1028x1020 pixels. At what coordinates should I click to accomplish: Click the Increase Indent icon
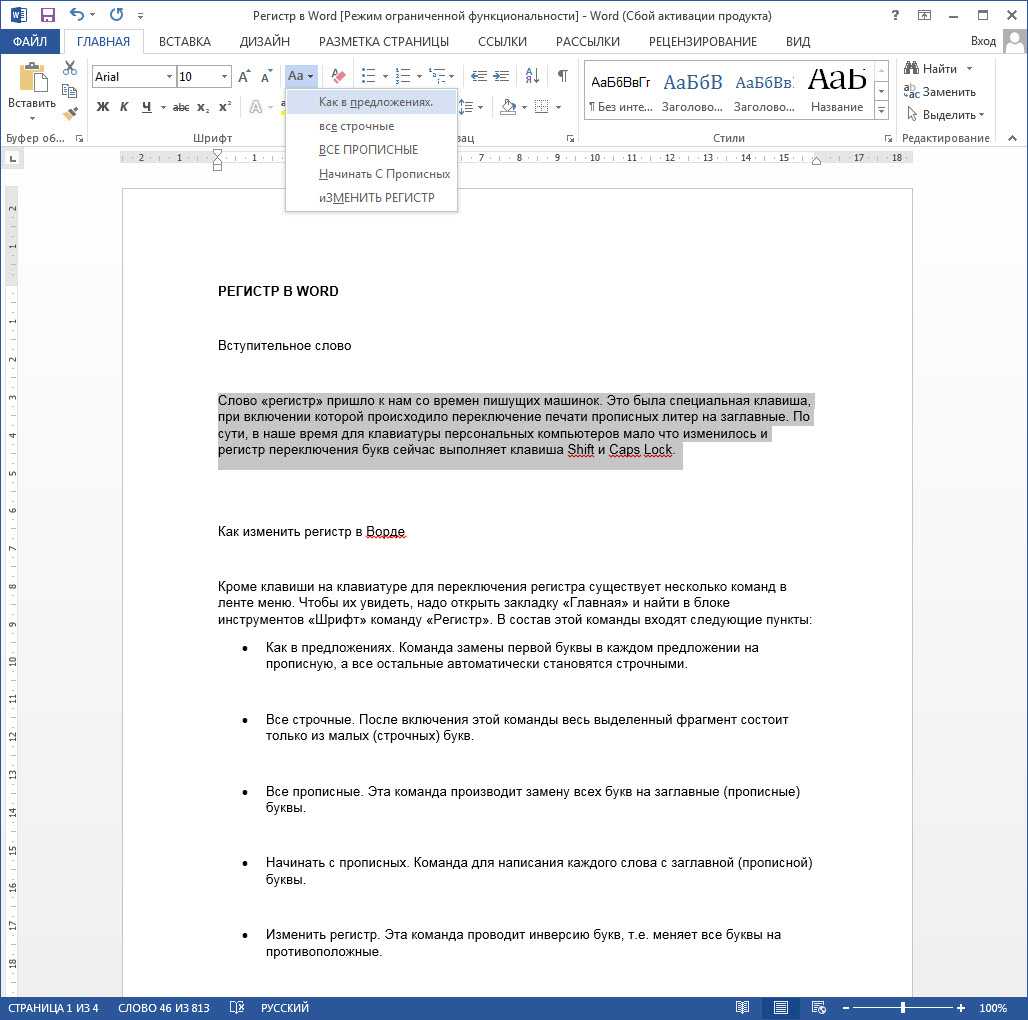[502, 76]
